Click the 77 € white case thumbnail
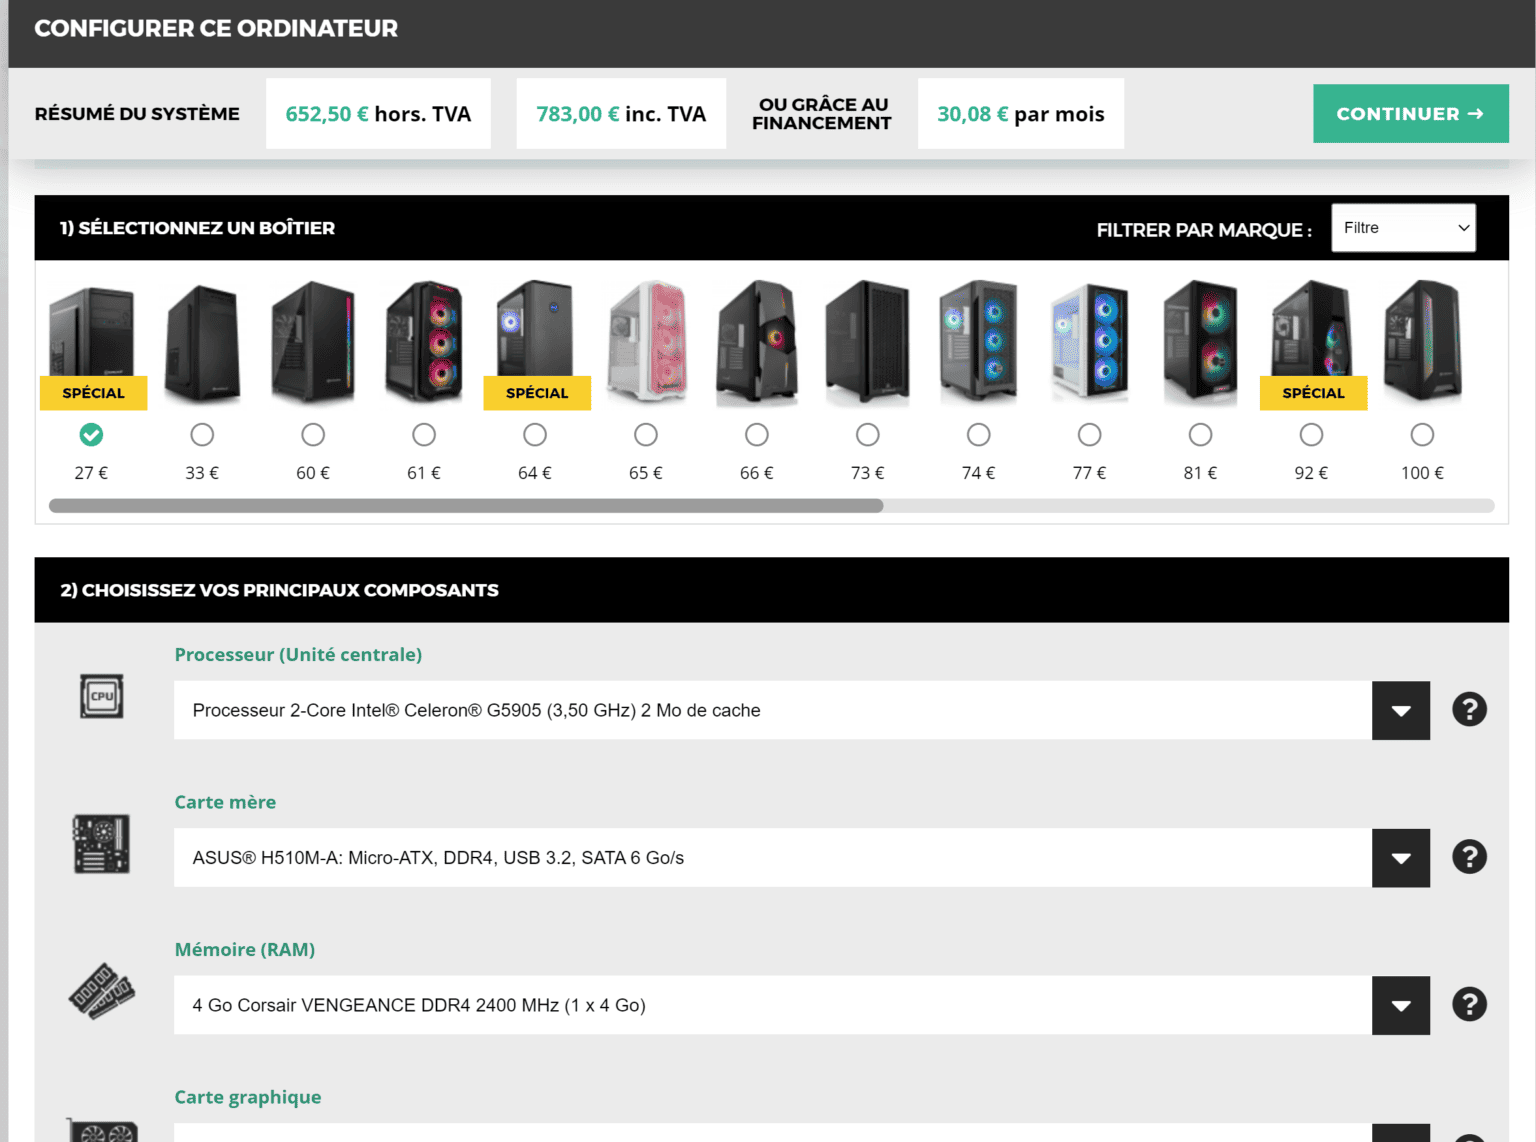Screen dimensions: 1536x1142 1090,342
